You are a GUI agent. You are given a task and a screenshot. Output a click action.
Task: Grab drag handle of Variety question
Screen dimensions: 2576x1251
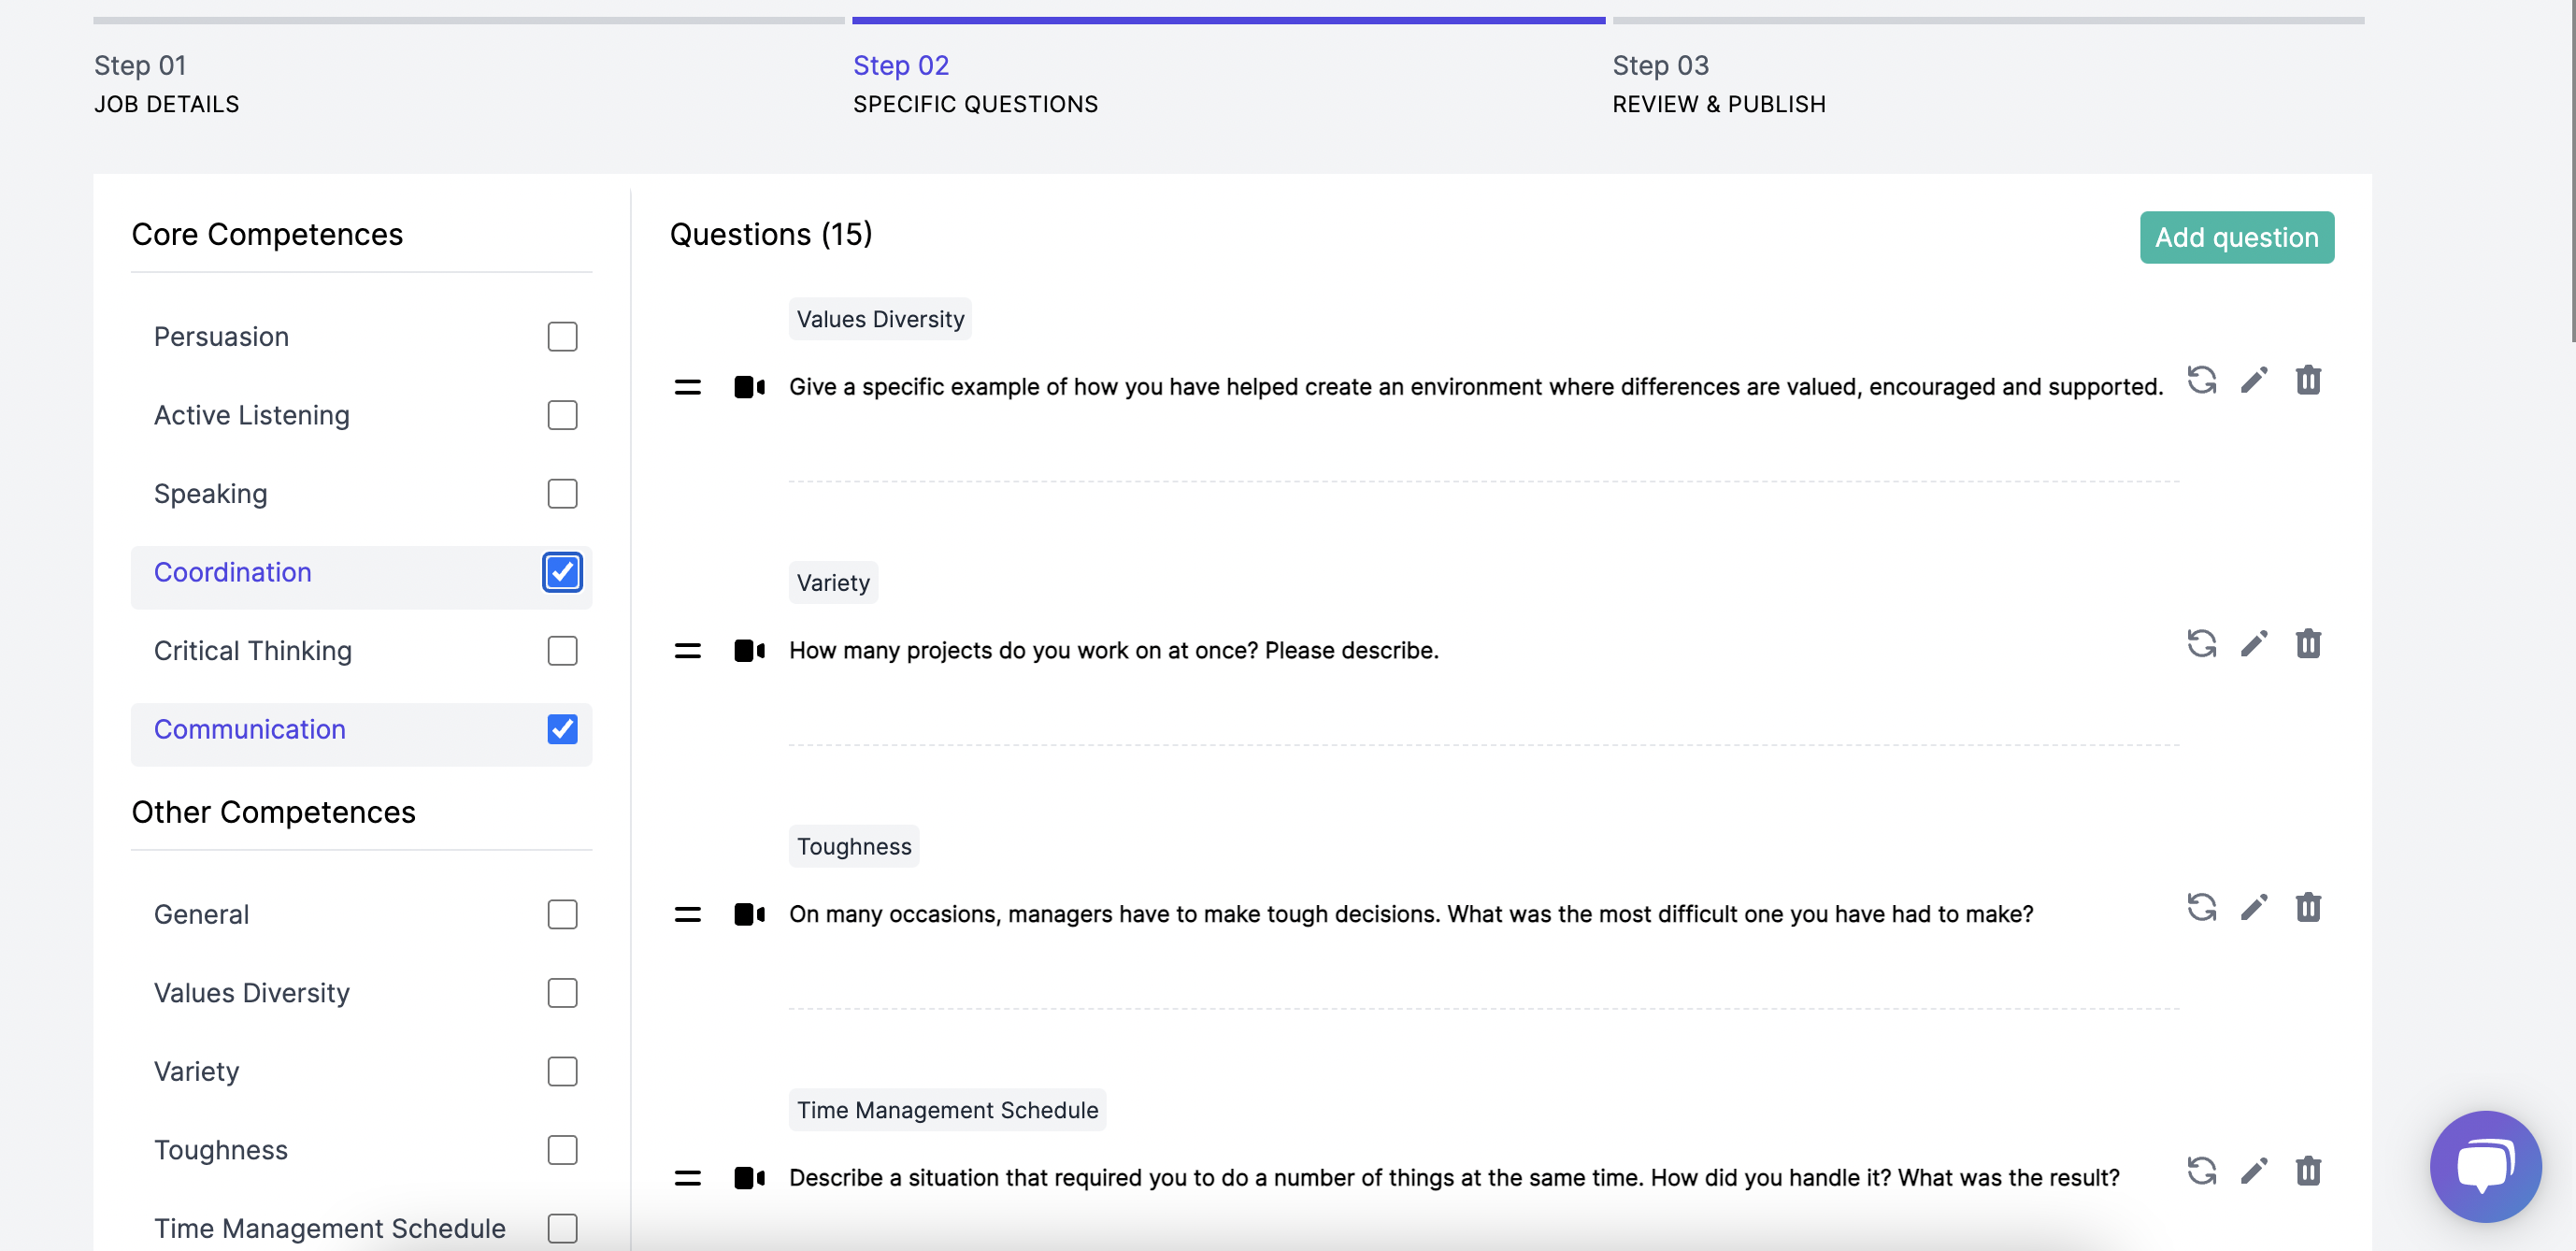point(688,651)
